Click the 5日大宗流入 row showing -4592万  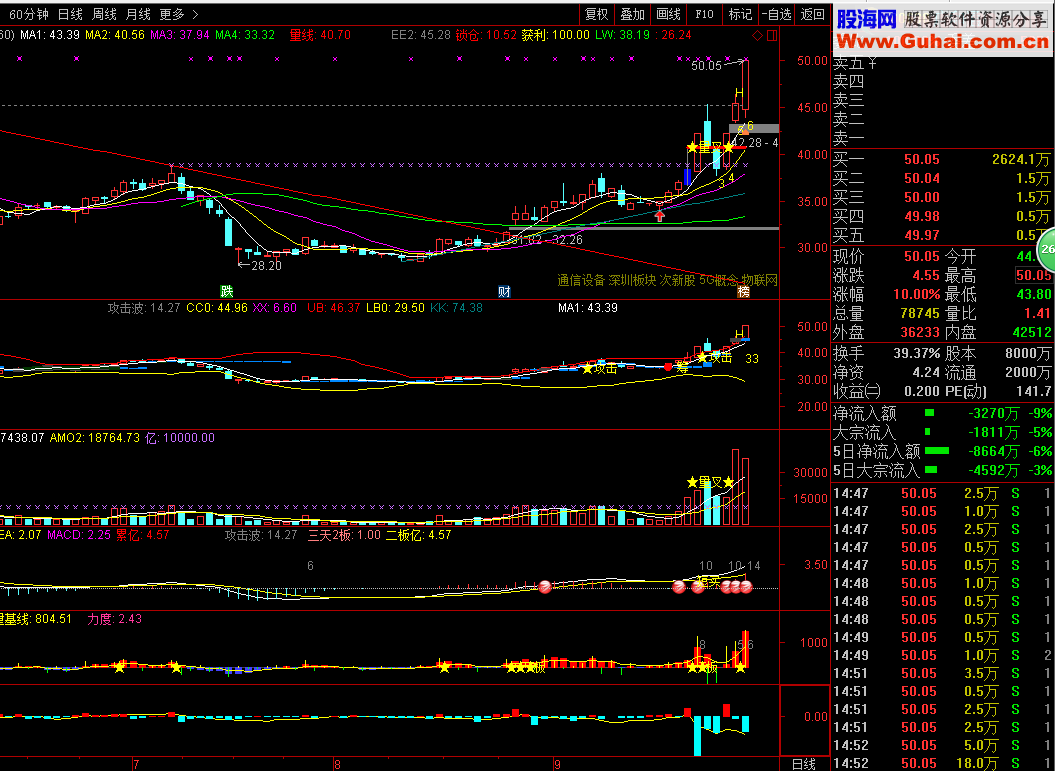[x=943, y=470]
